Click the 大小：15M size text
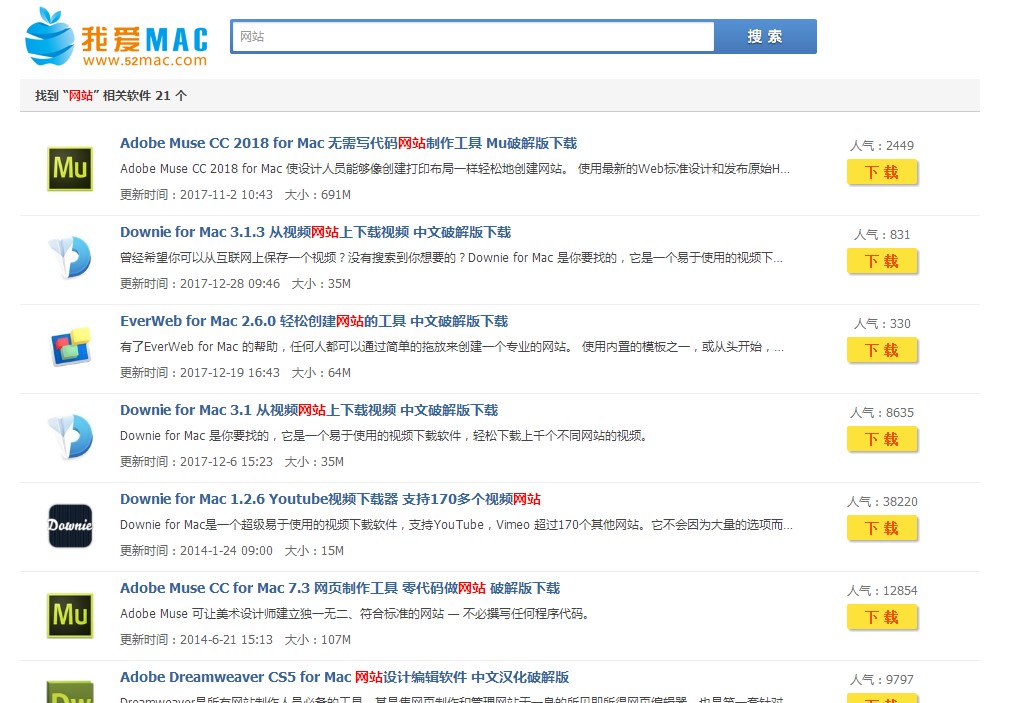 315,551
